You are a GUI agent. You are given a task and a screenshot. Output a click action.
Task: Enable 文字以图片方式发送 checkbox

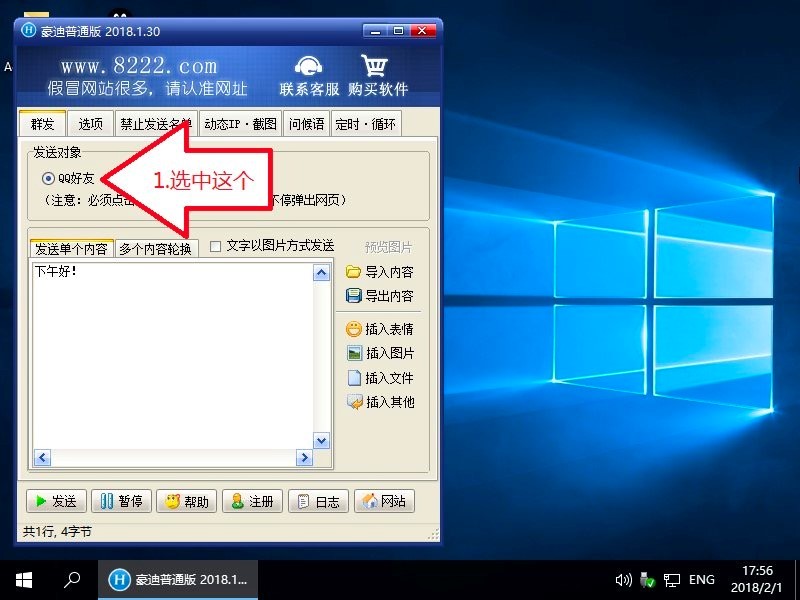pos(215,246)
